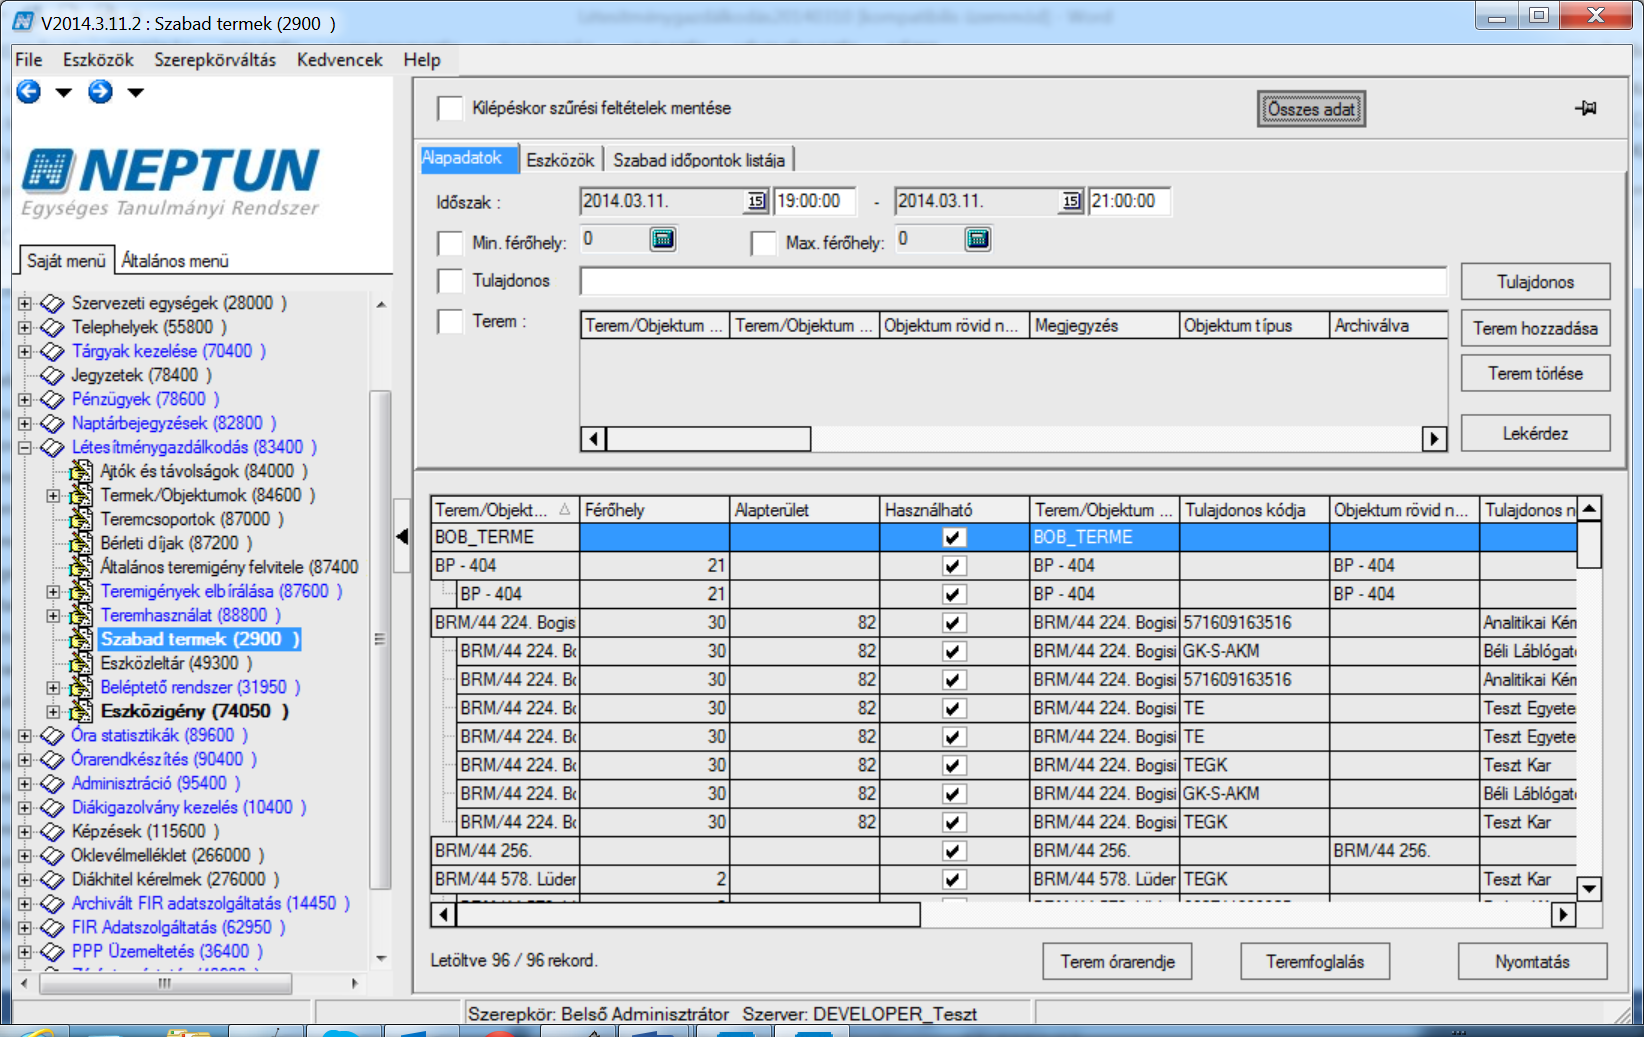Screen dimensions: 1644x1037
Task: Collapse the left menu panel arrow
Action: tap(402, 536)
